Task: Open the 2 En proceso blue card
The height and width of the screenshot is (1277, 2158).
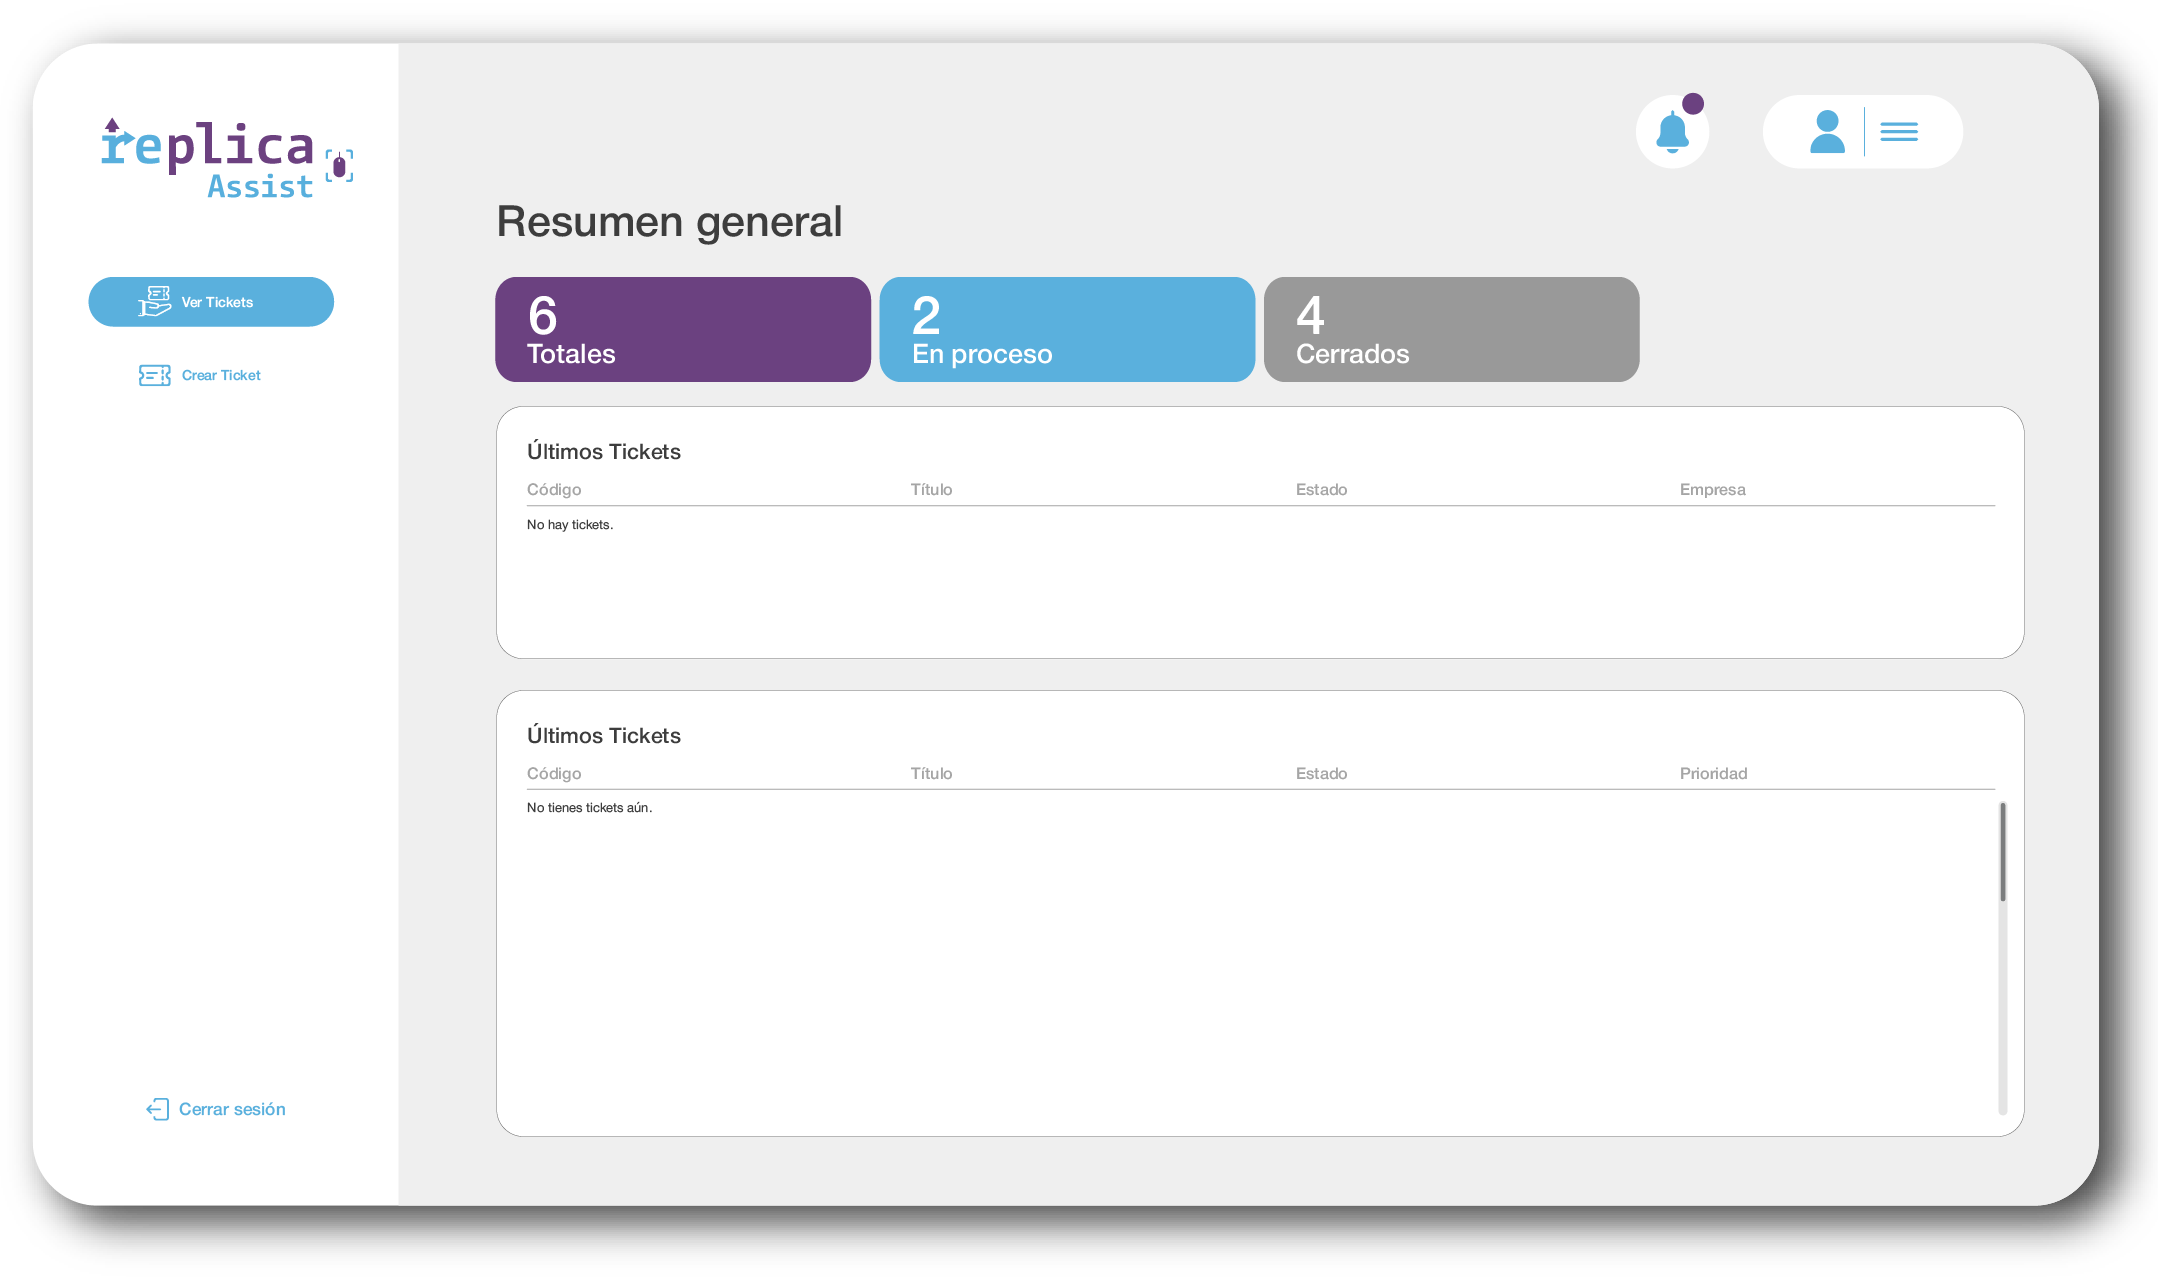Action: coord(1067,329)
